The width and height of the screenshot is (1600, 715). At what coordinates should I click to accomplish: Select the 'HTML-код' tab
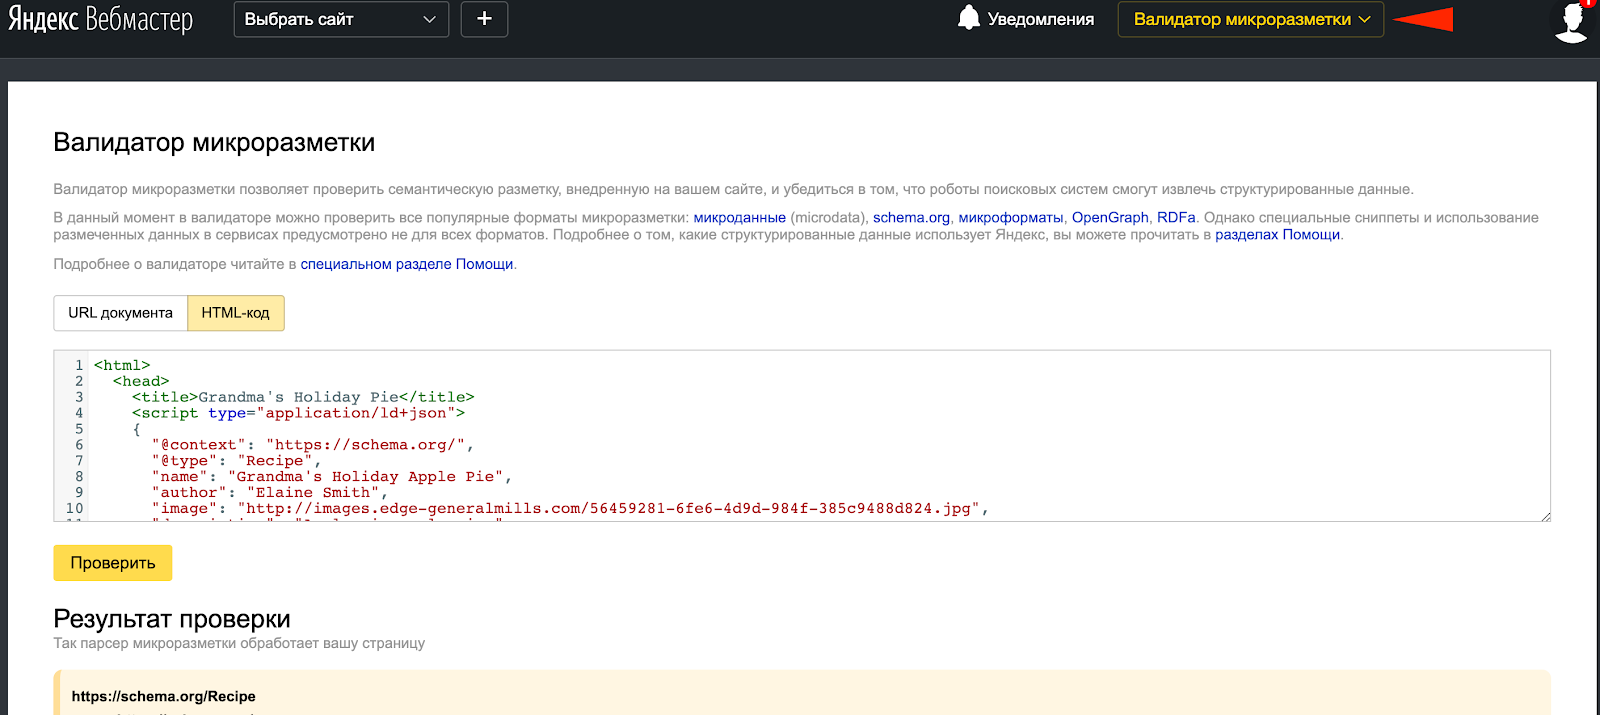[x=235, y=313]
